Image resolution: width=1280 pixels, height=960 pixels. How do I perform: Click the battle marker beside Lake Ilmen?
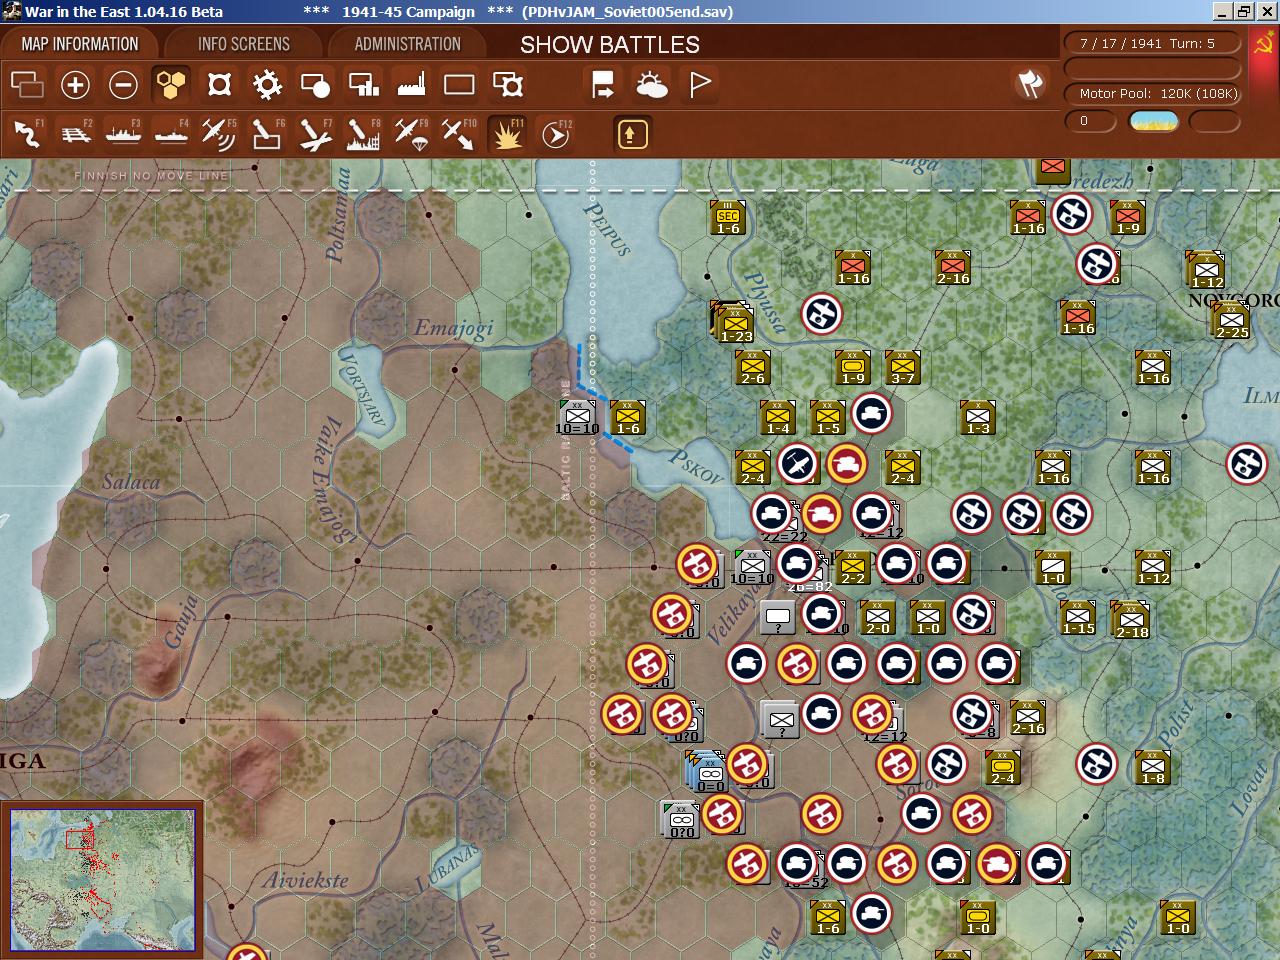(x=1246, y=464)
